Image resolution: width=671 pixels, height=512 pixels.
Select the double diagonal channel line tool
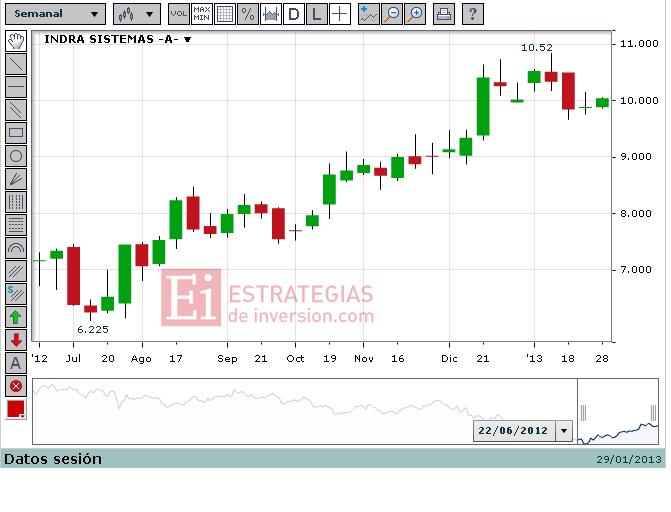click(16, 110)
